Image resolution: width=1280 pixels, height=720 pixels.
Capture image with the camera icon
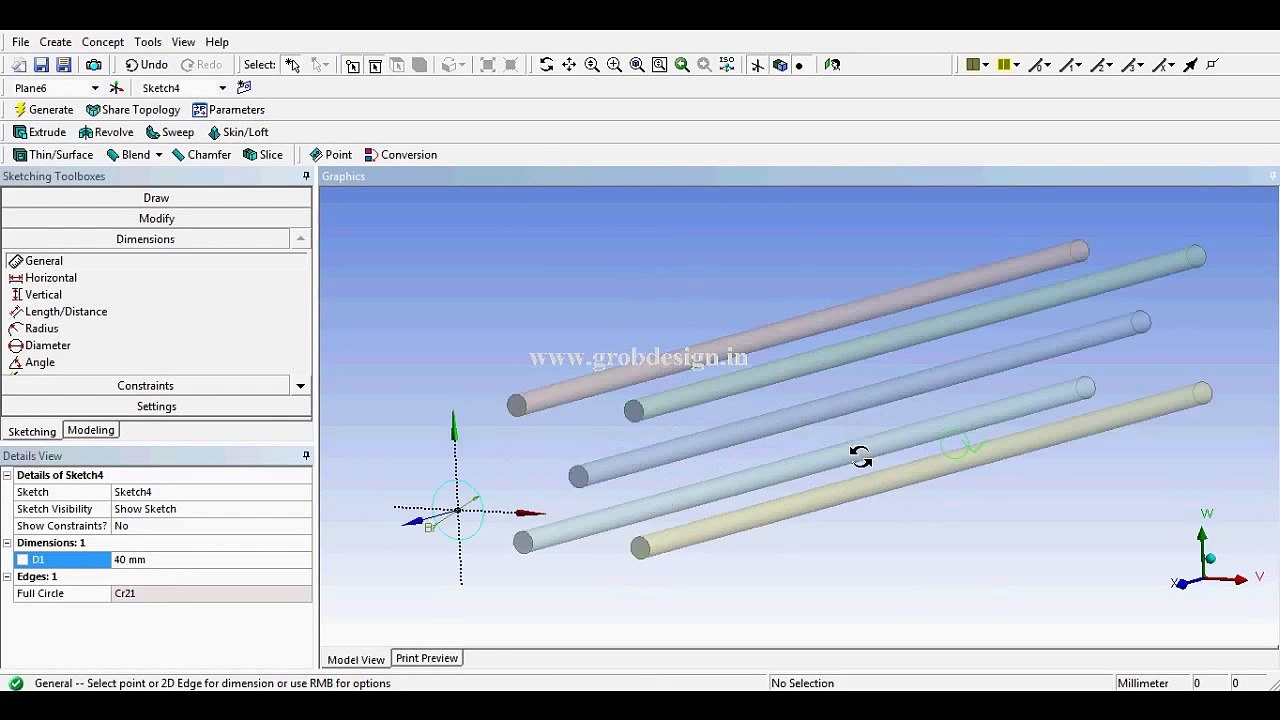coord(94,65)
